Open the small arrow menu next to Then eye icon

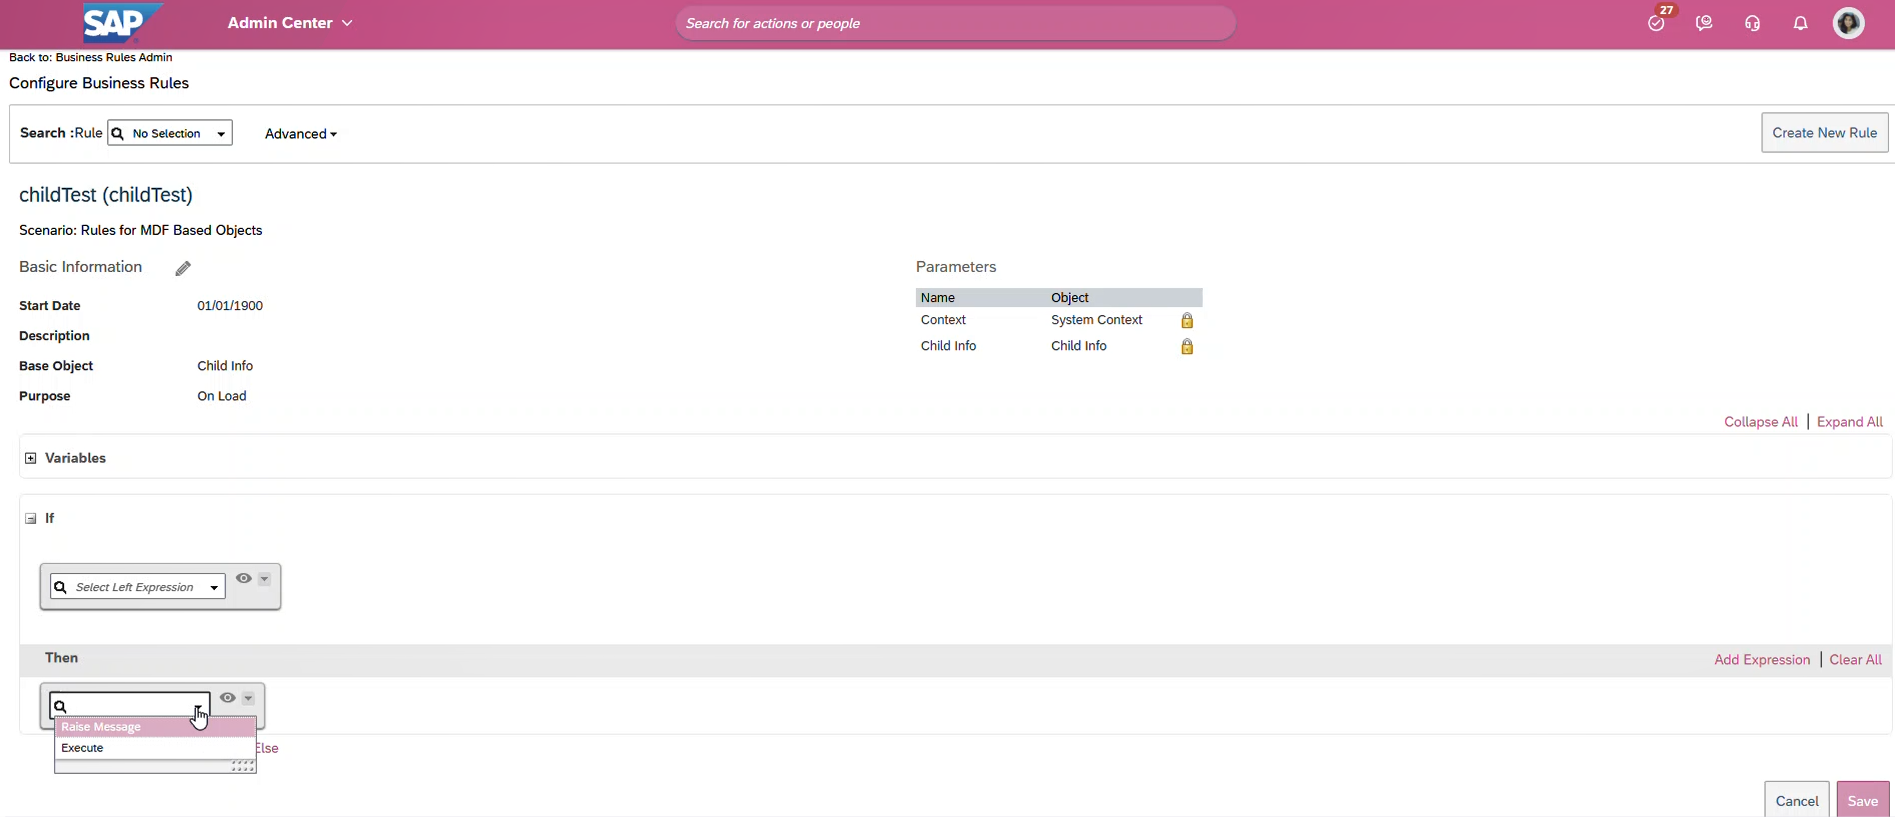pyautogui.click(x=248, y=698)
